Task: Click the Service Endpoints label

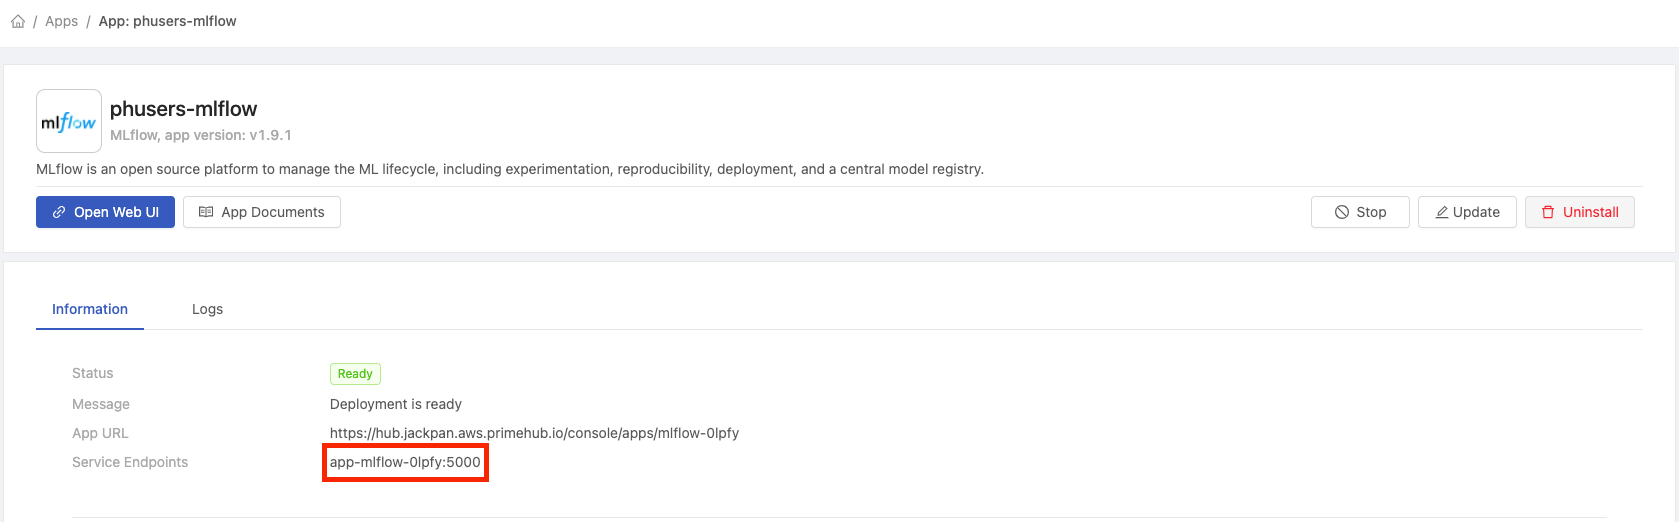Action: click(x=130, y=462)
